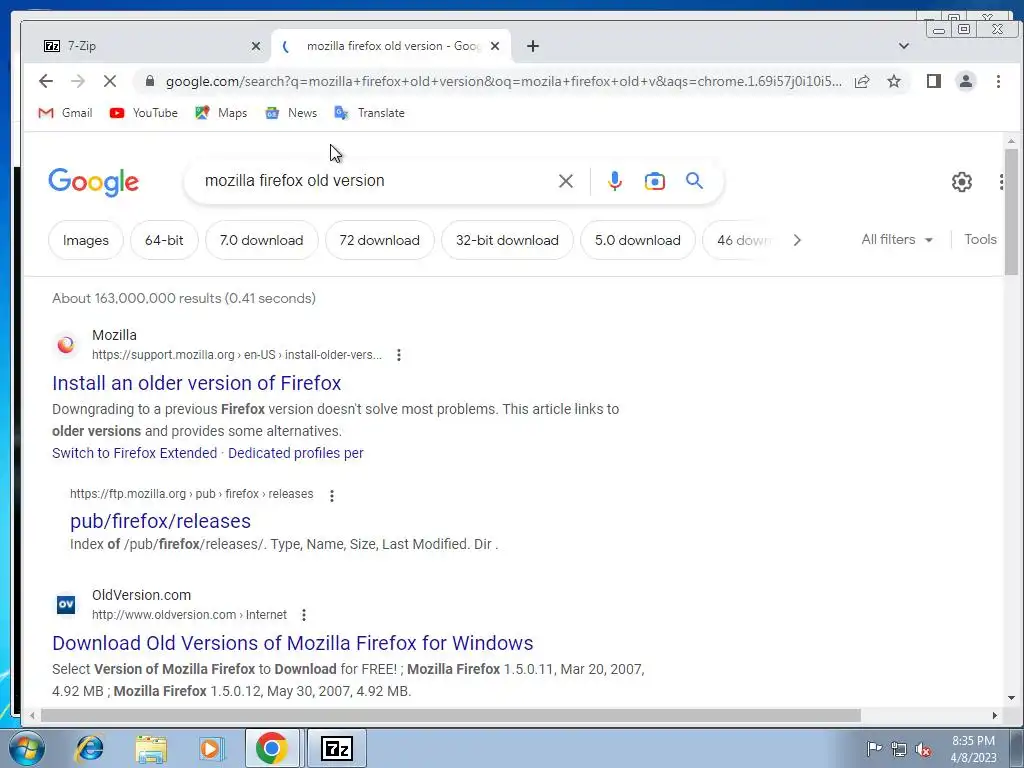Open pub/firefox/releases result

pos(160,521)
